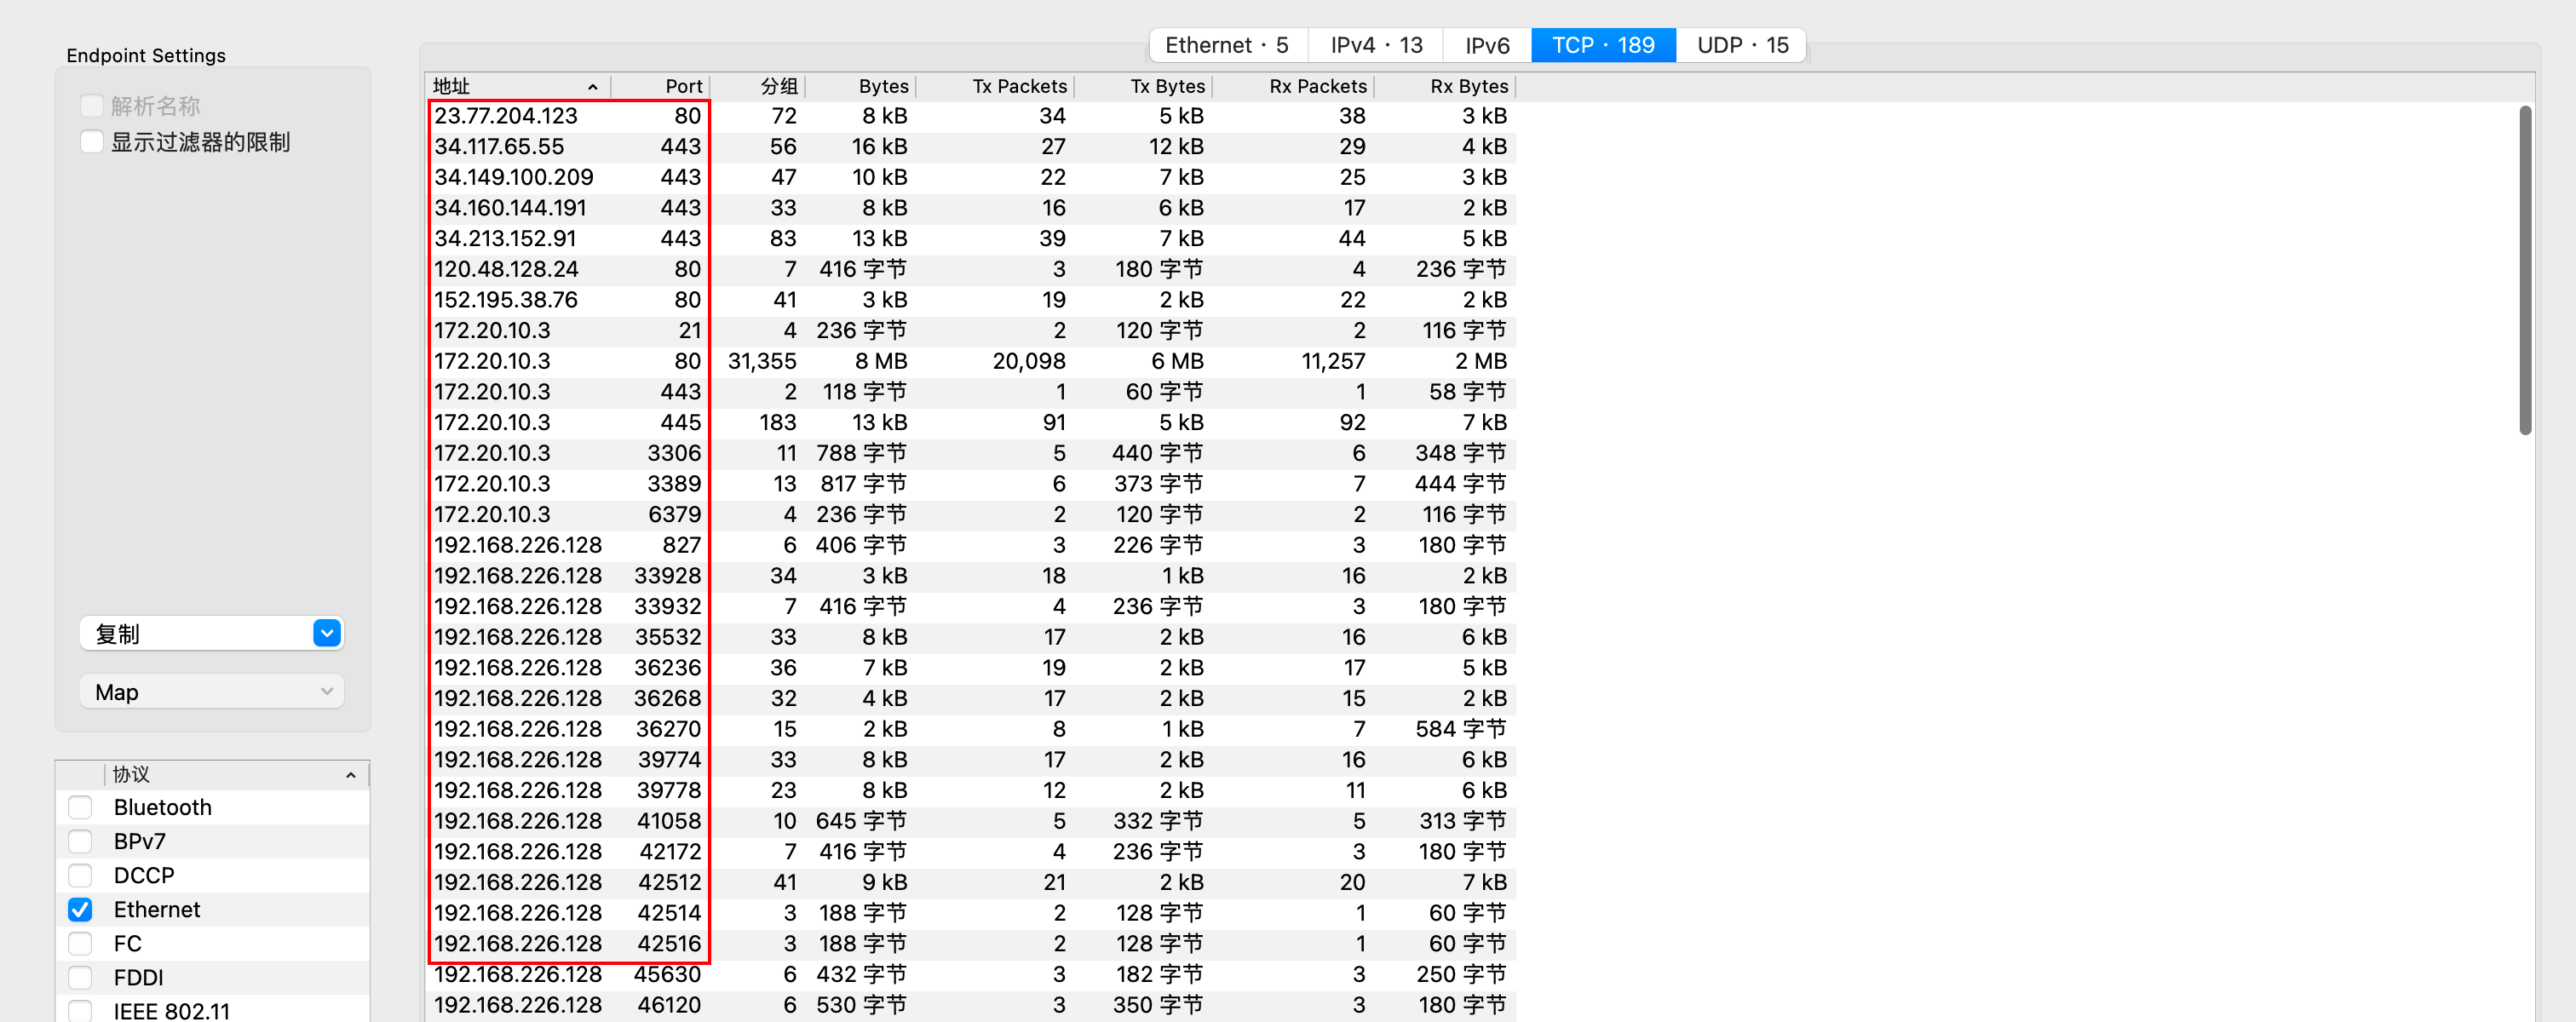Sort by Tx Packets column header
This screenshot has width=2576, height=1022.
[x=995, y=86]
